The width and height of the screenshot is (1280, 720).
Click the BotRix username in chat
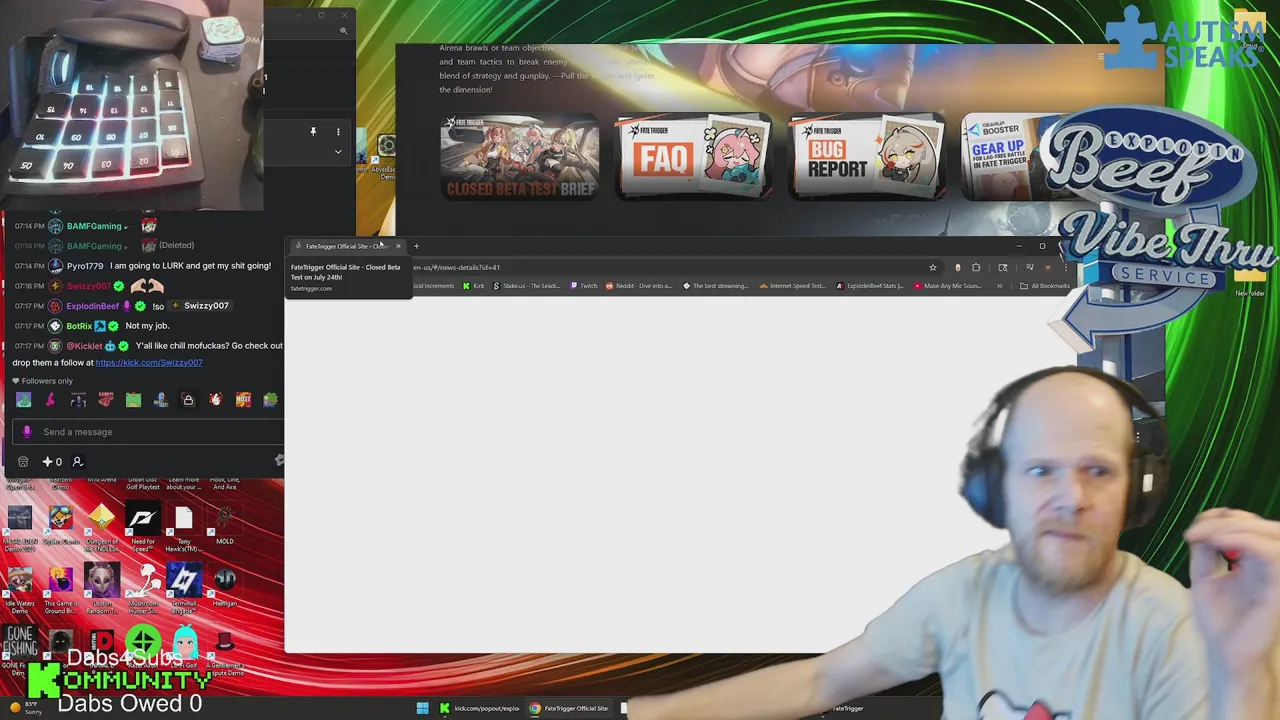coord(79,326)
